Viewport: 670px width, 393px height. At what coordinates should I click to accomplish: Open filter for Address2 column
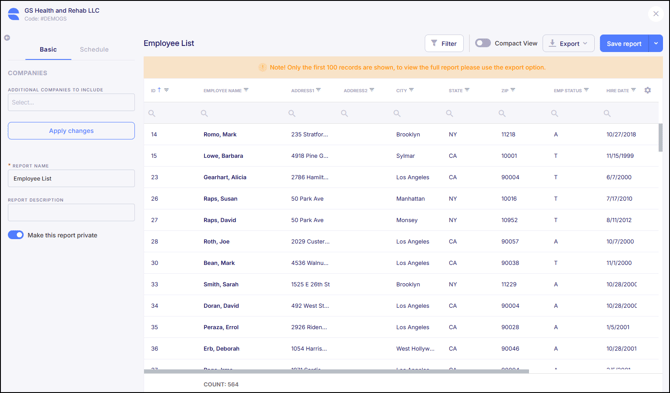(x=372, y=90)
